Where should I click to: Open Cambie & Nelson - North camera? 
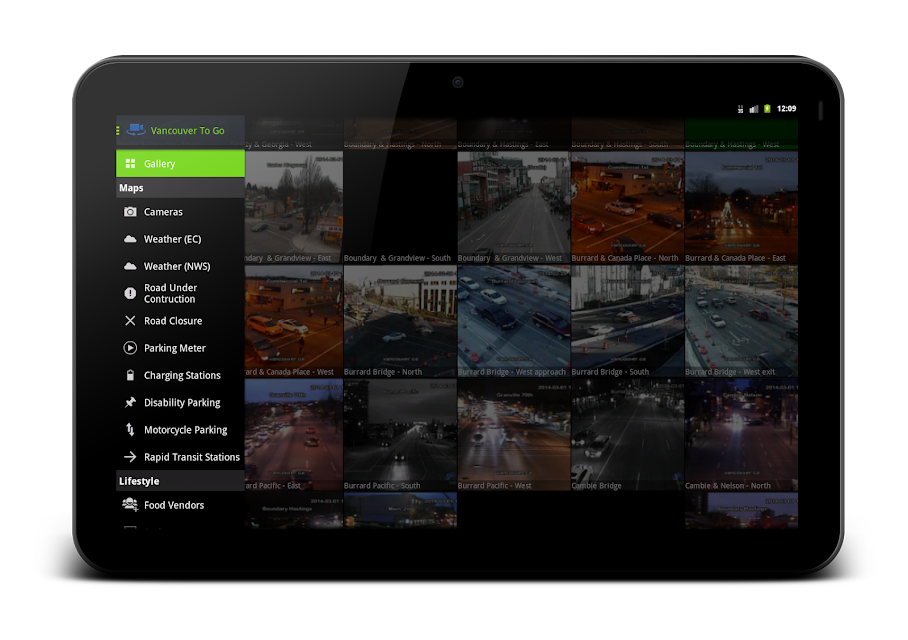tap(741, 435)
